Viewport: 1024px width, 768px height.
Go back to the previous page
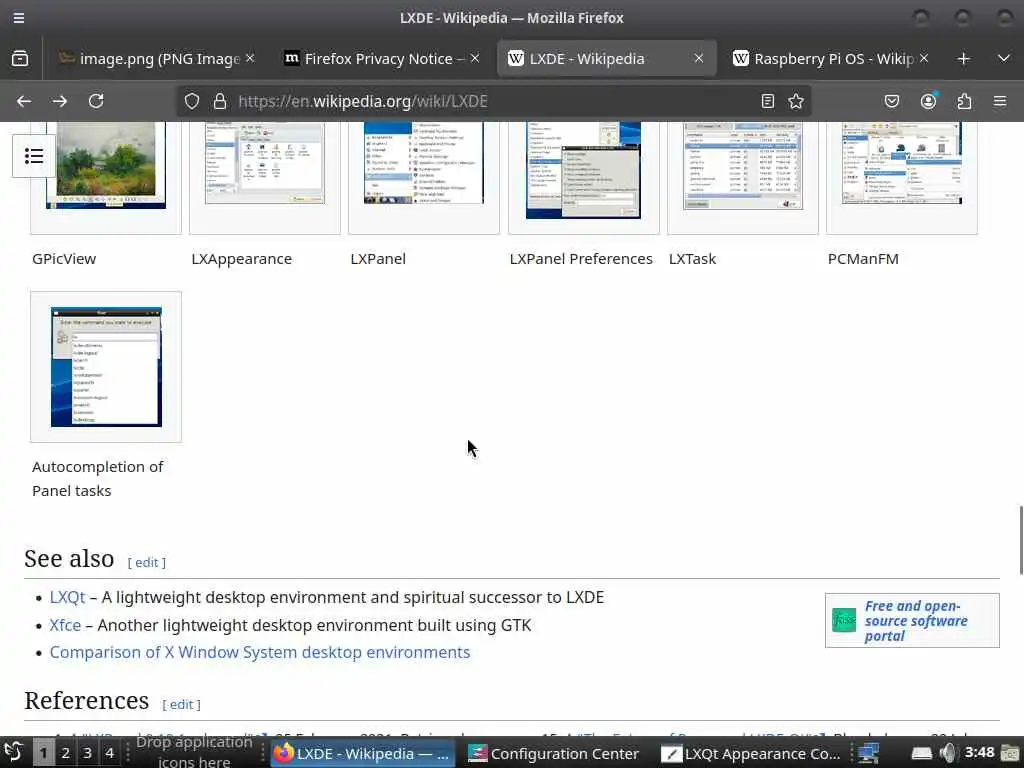(24, 101)
